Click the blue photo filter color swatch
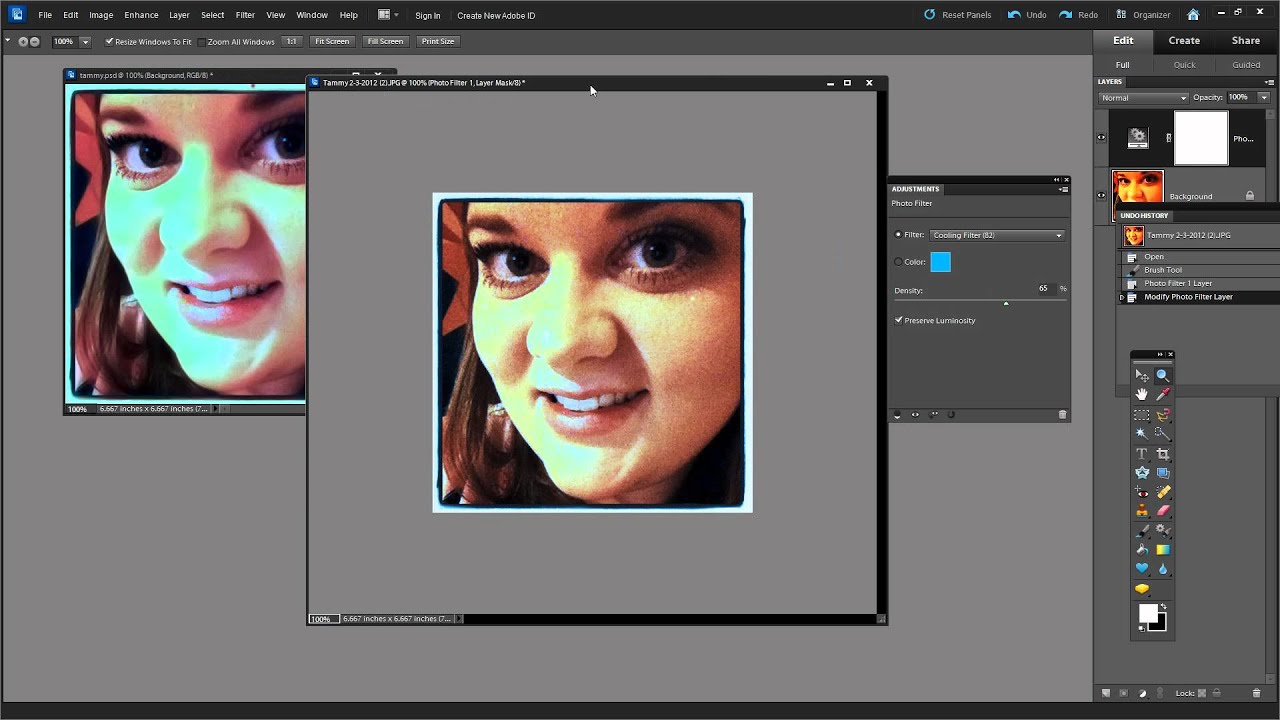The width and height of the screenshot is (1280, 720). (x=941, y=262)
